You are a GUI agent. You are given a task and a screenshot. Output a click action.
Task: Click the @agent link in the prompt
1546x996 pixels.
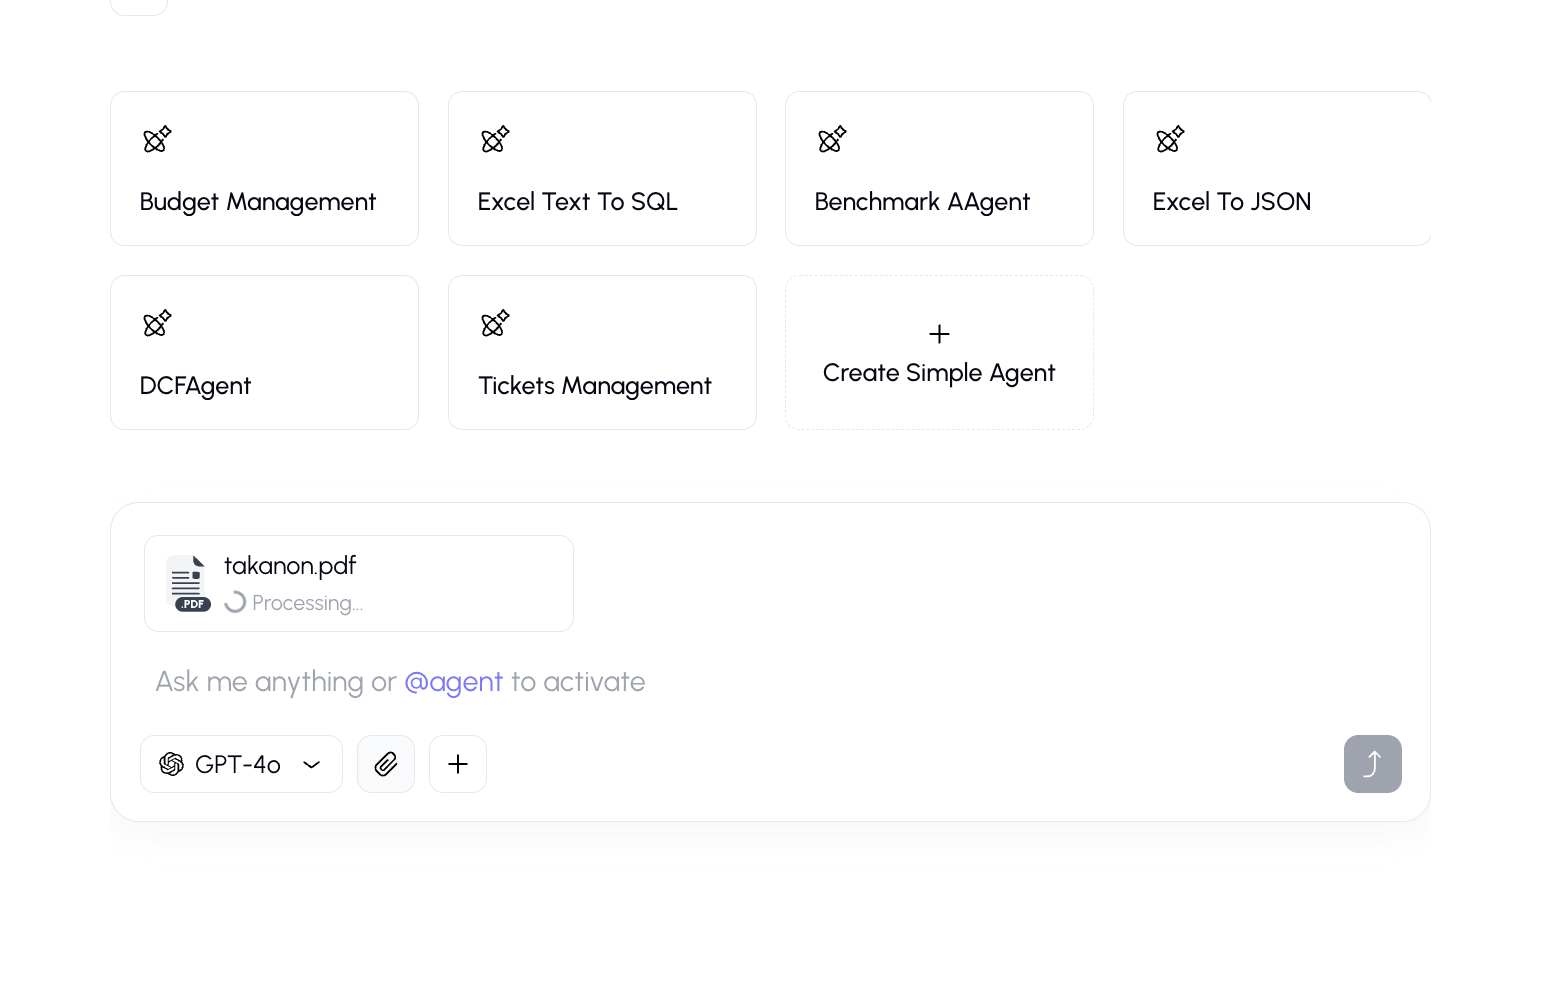tap(453, 682)
